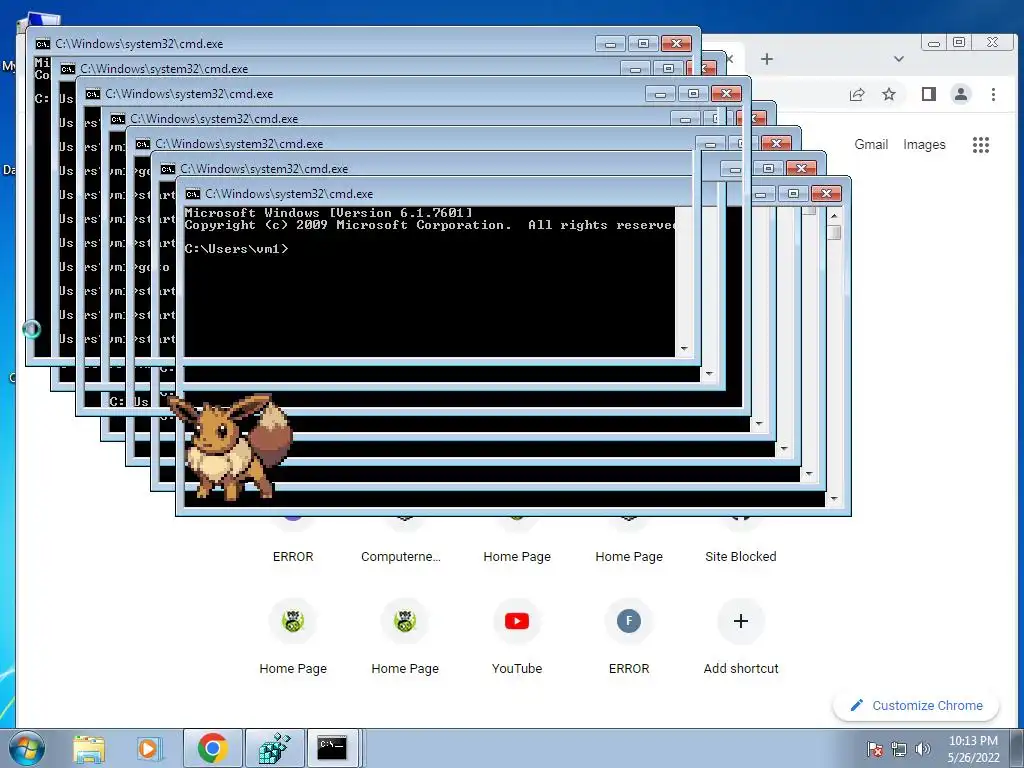Open a new tab with Chrome's plus button
The height and width of the screenshot is (768, 1024).
pos(767,59)
